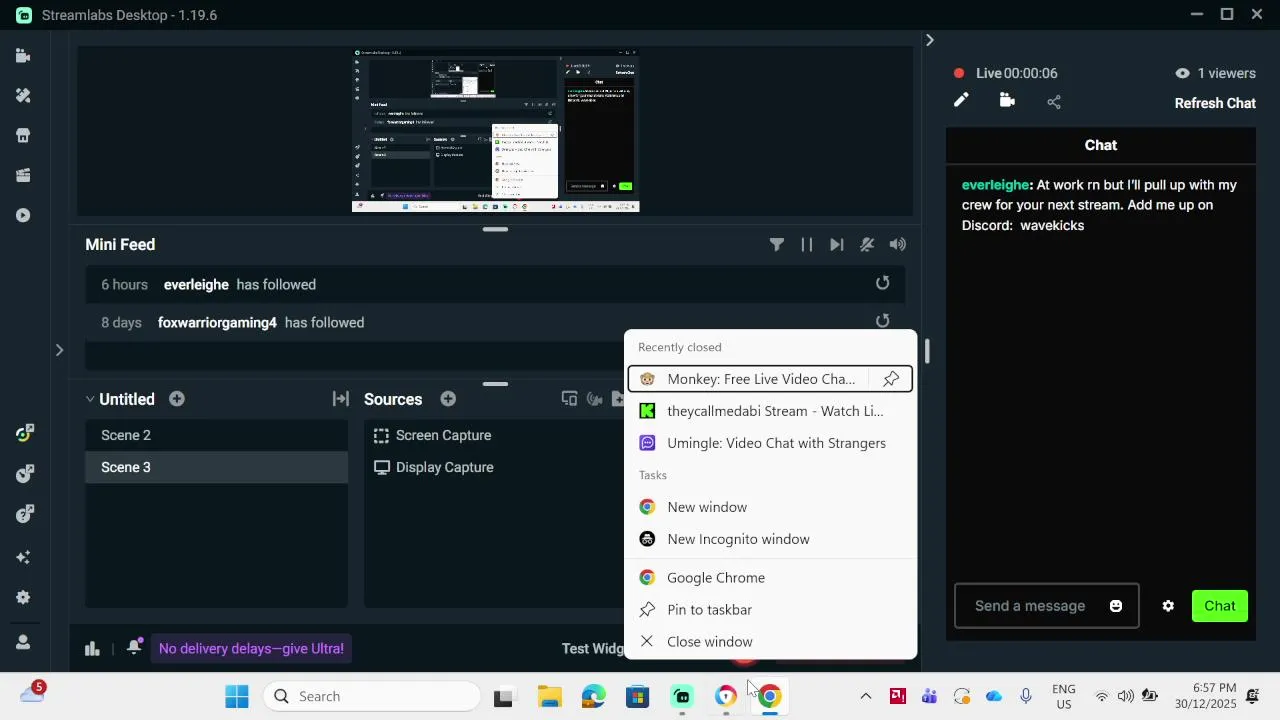Open the sparkle Ultra icon in sidebar
Image resolution: width=1280 pixels, height=720 pixels.
click(x=23, y=557)
